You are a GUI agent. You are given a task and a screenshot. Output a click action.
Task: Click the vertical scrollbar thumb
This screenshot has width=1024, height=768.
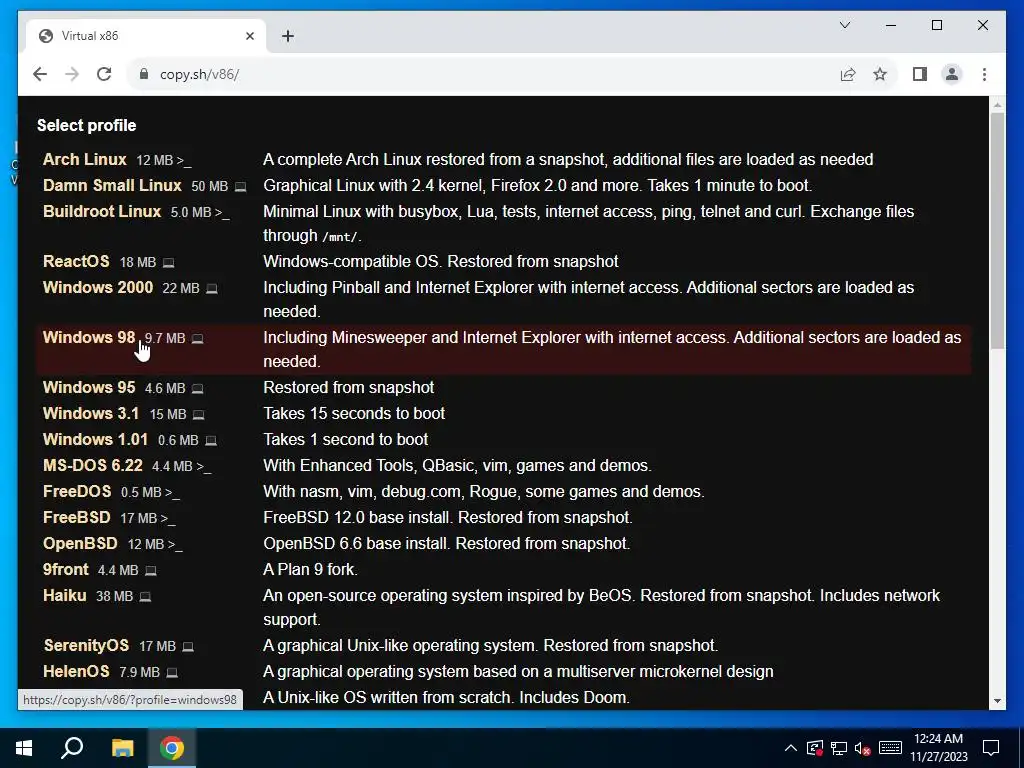click(997, 231)
